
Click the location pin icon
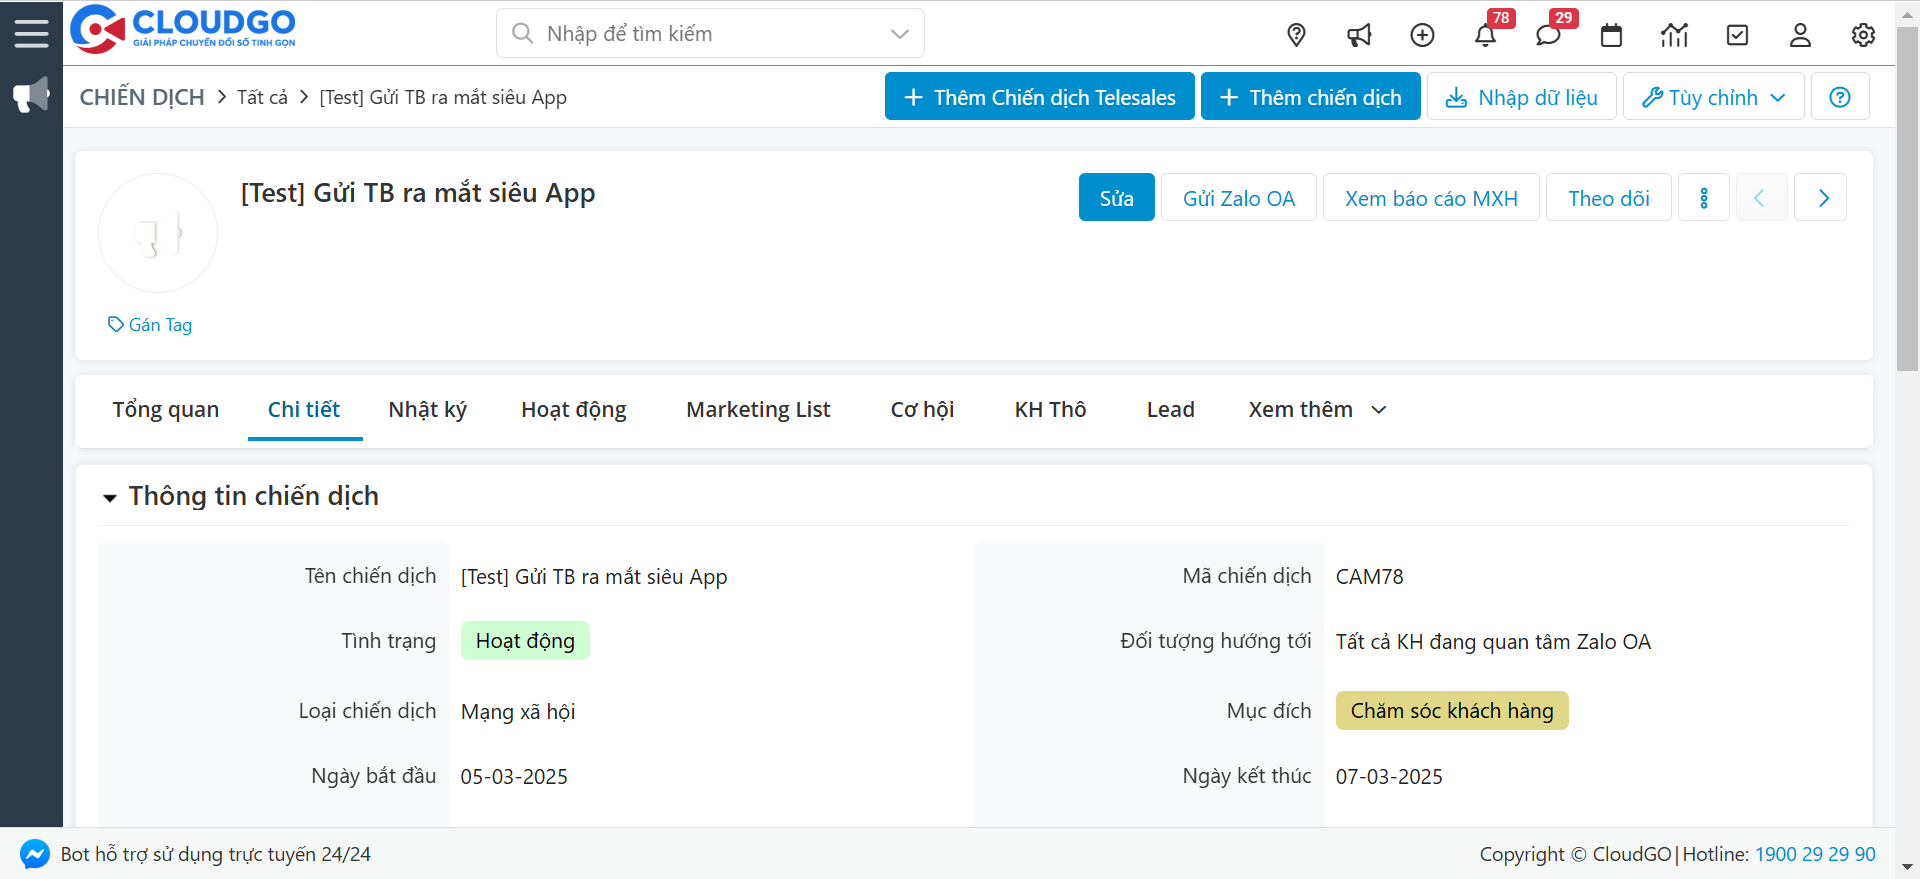1296,35
